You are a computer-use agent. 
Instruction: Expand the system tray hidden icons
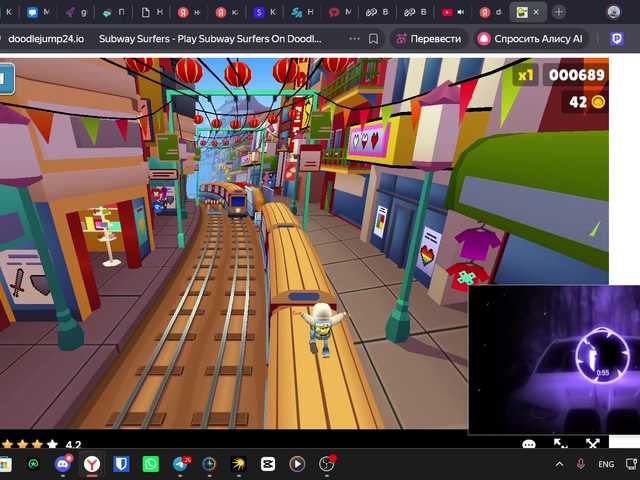[x=559, y=464]
